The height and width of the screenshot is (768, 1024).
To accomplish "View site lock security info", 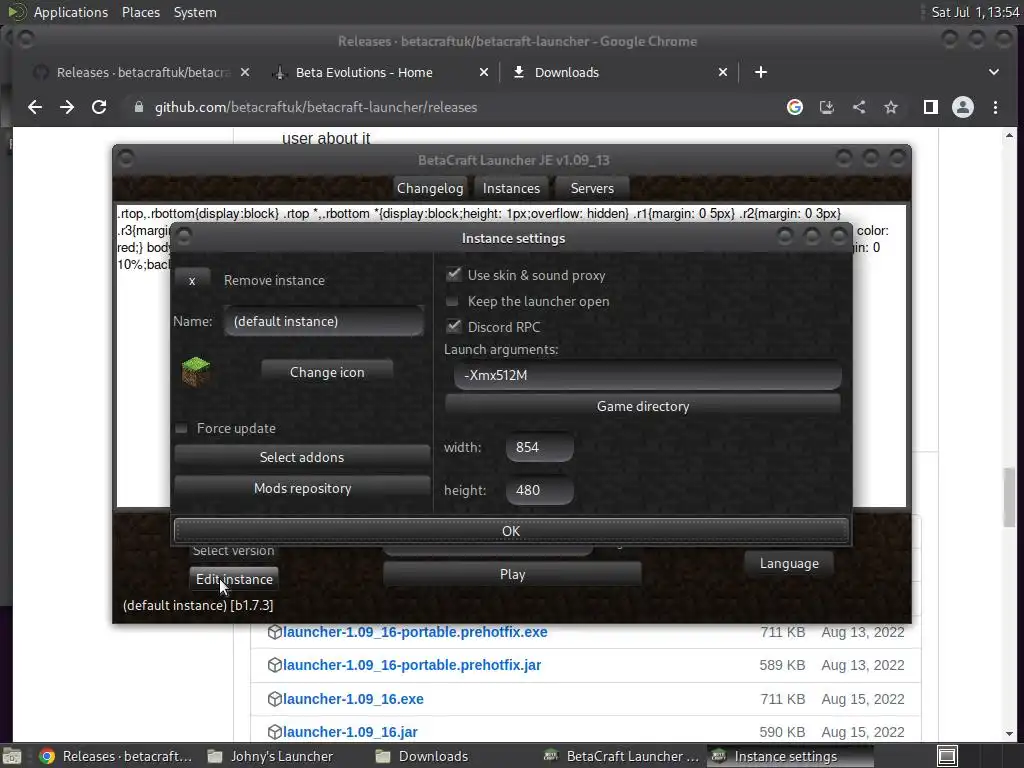I will click(138, 107).
